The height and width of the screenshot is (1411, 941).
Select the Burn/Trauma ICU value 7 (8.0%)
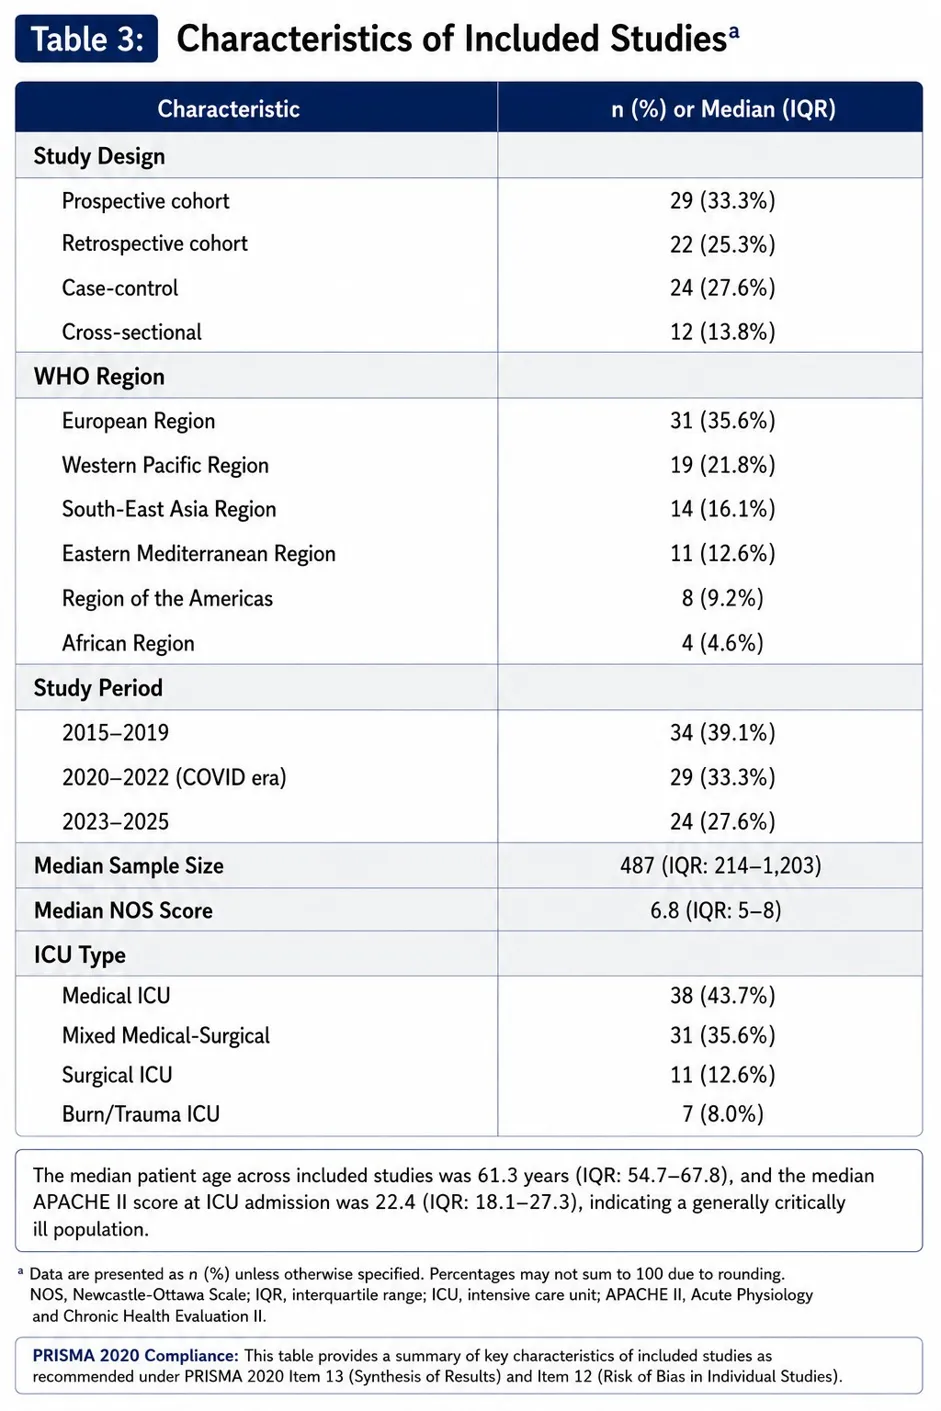(722, 1114)
